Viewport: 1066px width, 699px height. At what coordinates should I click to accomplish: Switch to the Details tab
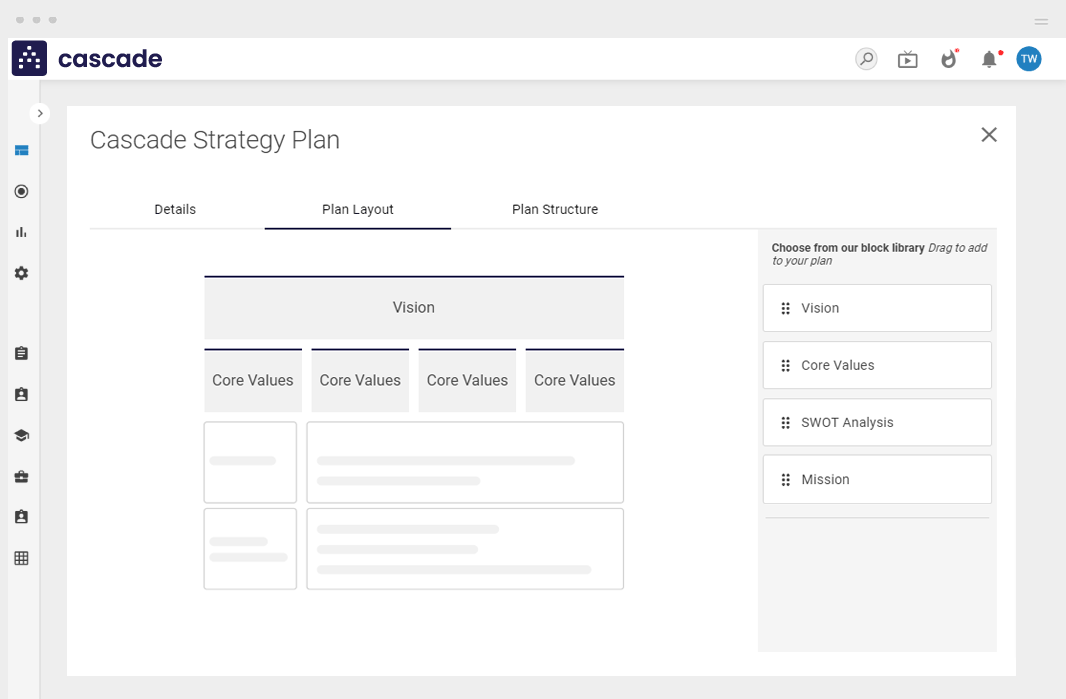pos(174,209)
